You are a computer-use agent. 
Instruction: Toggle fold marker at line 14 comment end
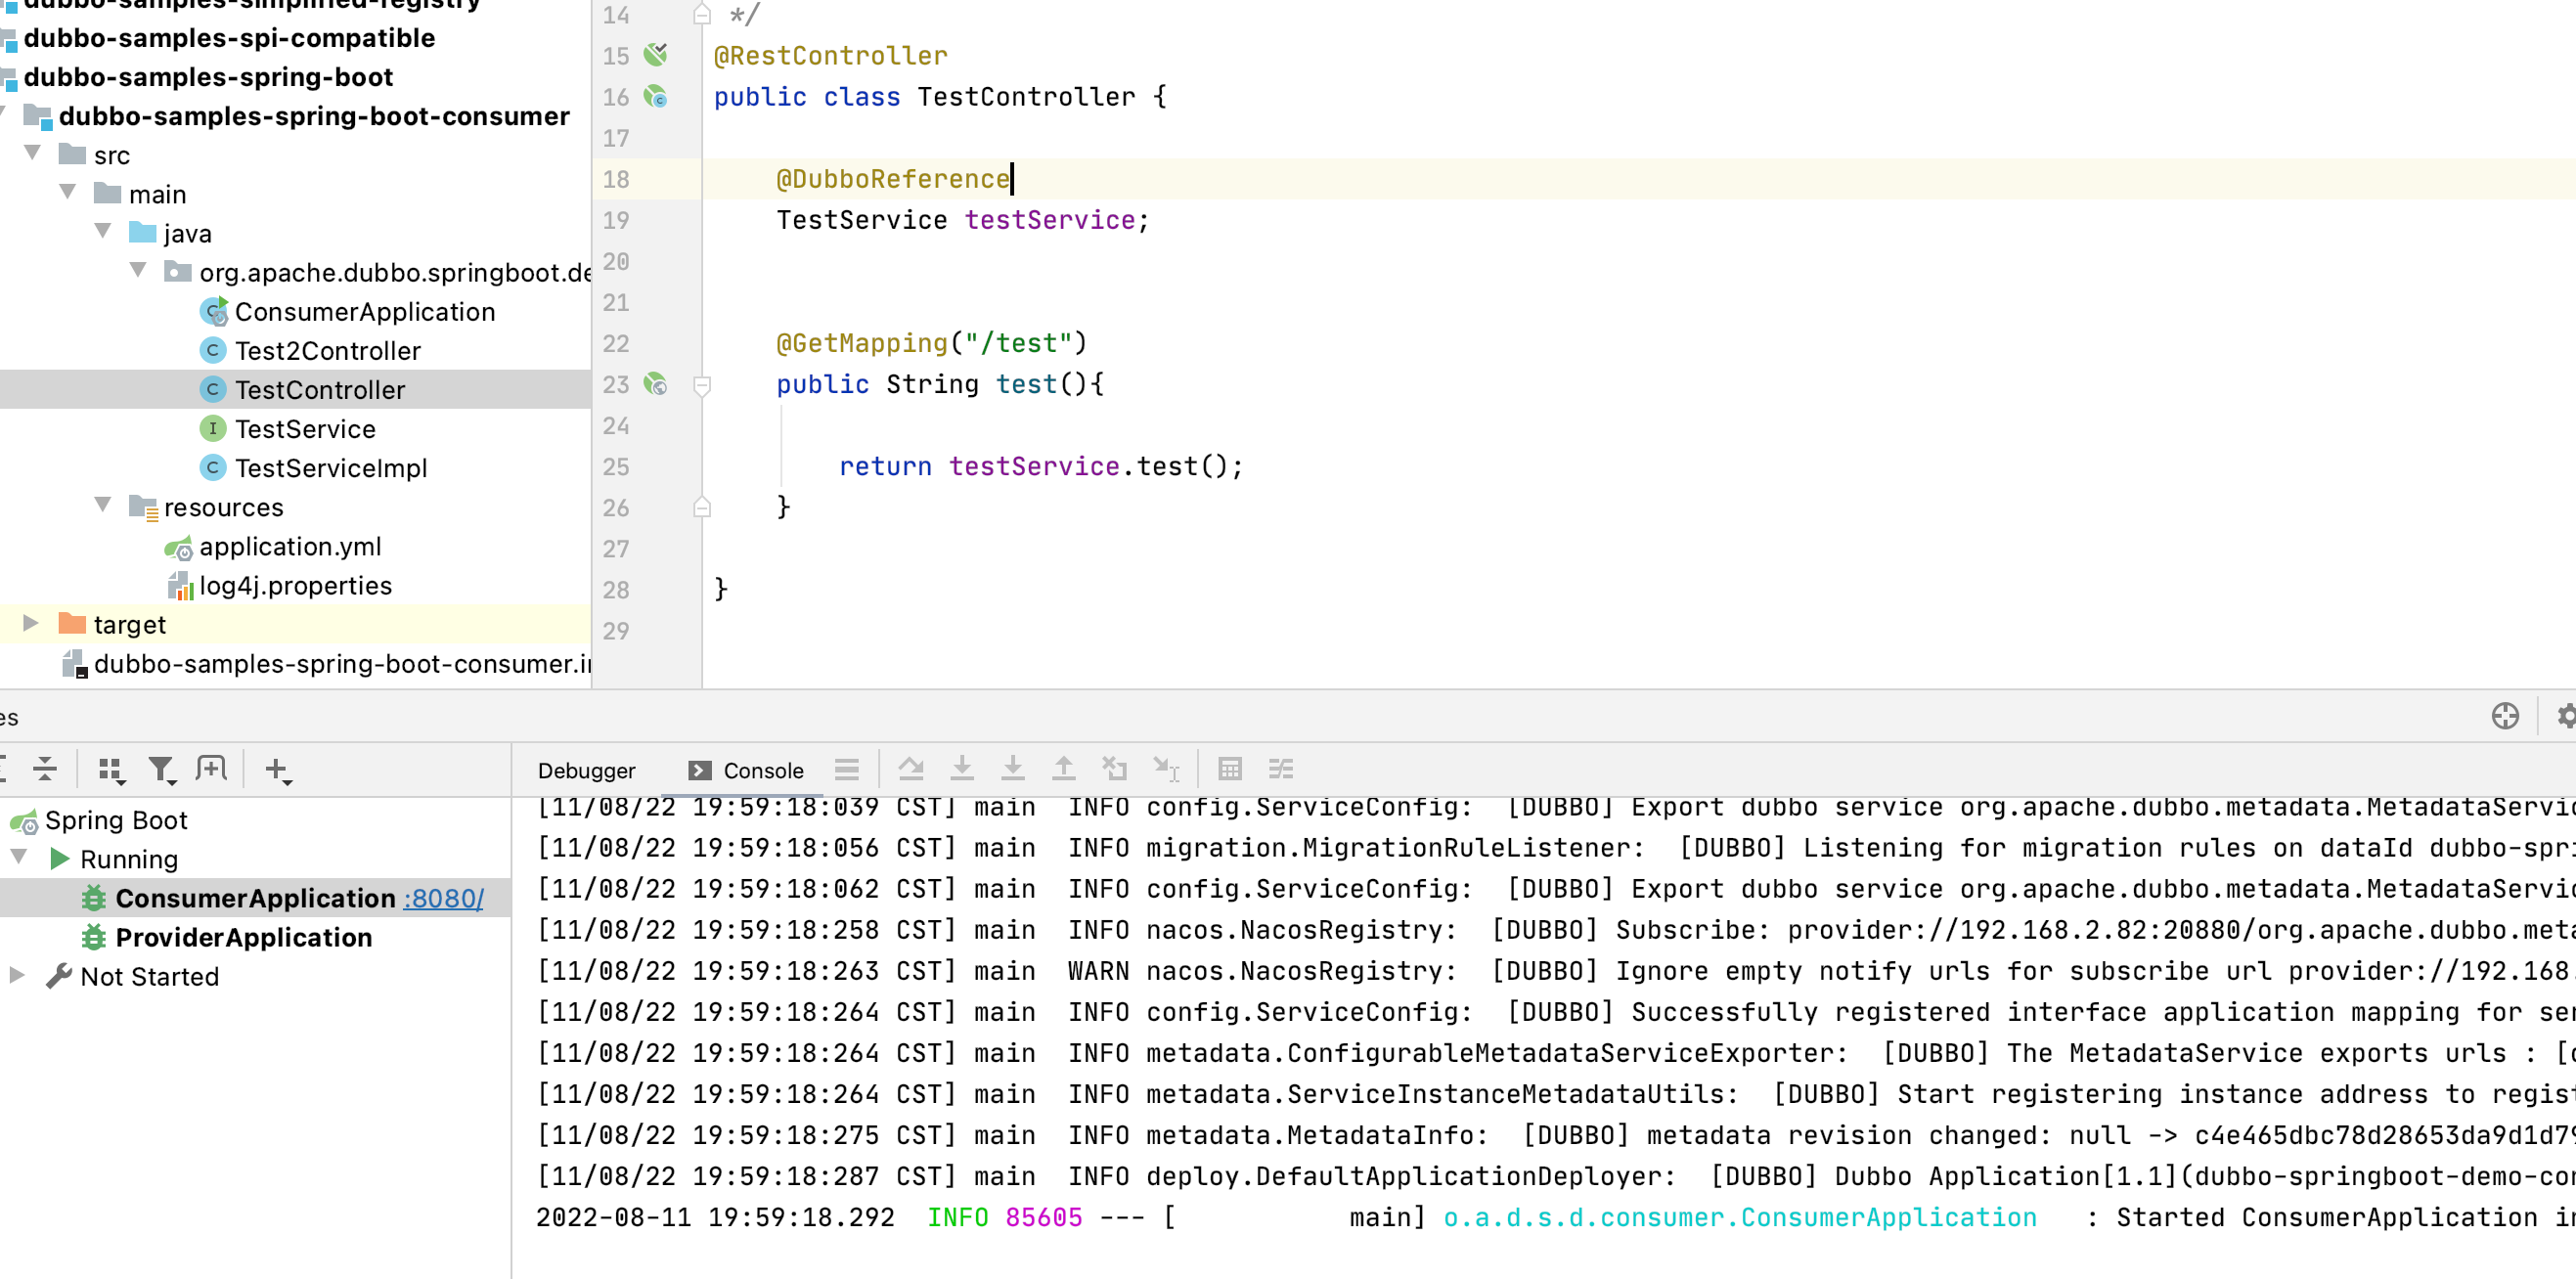point(702,15)
